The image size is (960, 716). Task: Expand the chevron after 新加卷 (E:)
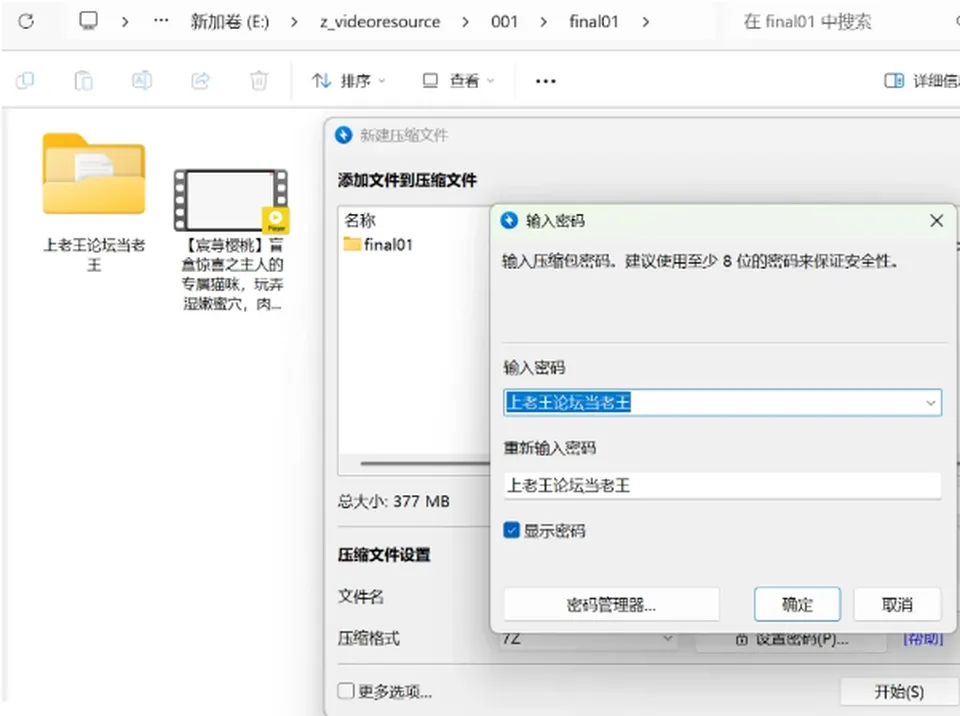coord(294,22)
